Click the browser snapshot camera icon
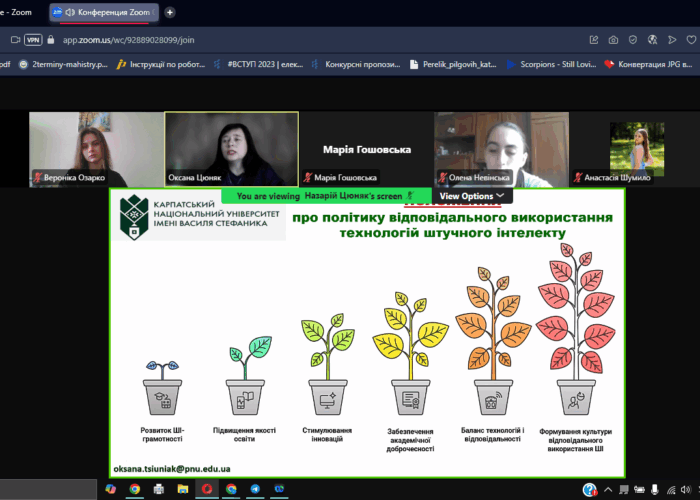Viewport: 700px width, 500px height. point(612,39)
